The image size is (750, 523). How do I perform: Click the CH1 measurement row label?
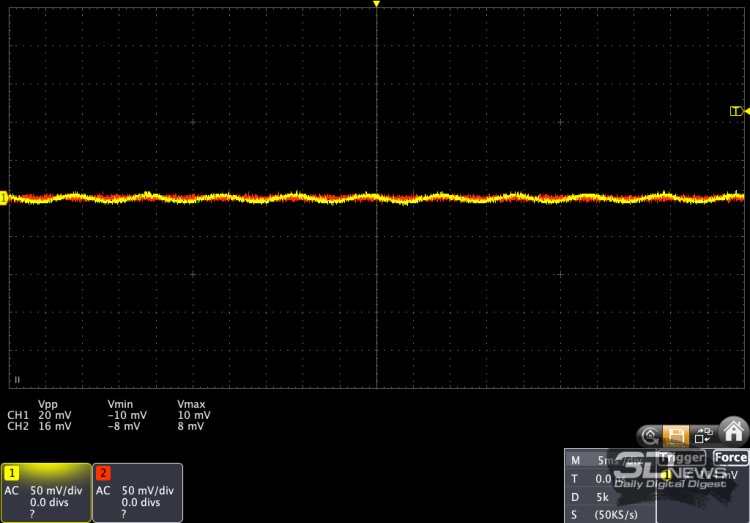tap(18, 415)
